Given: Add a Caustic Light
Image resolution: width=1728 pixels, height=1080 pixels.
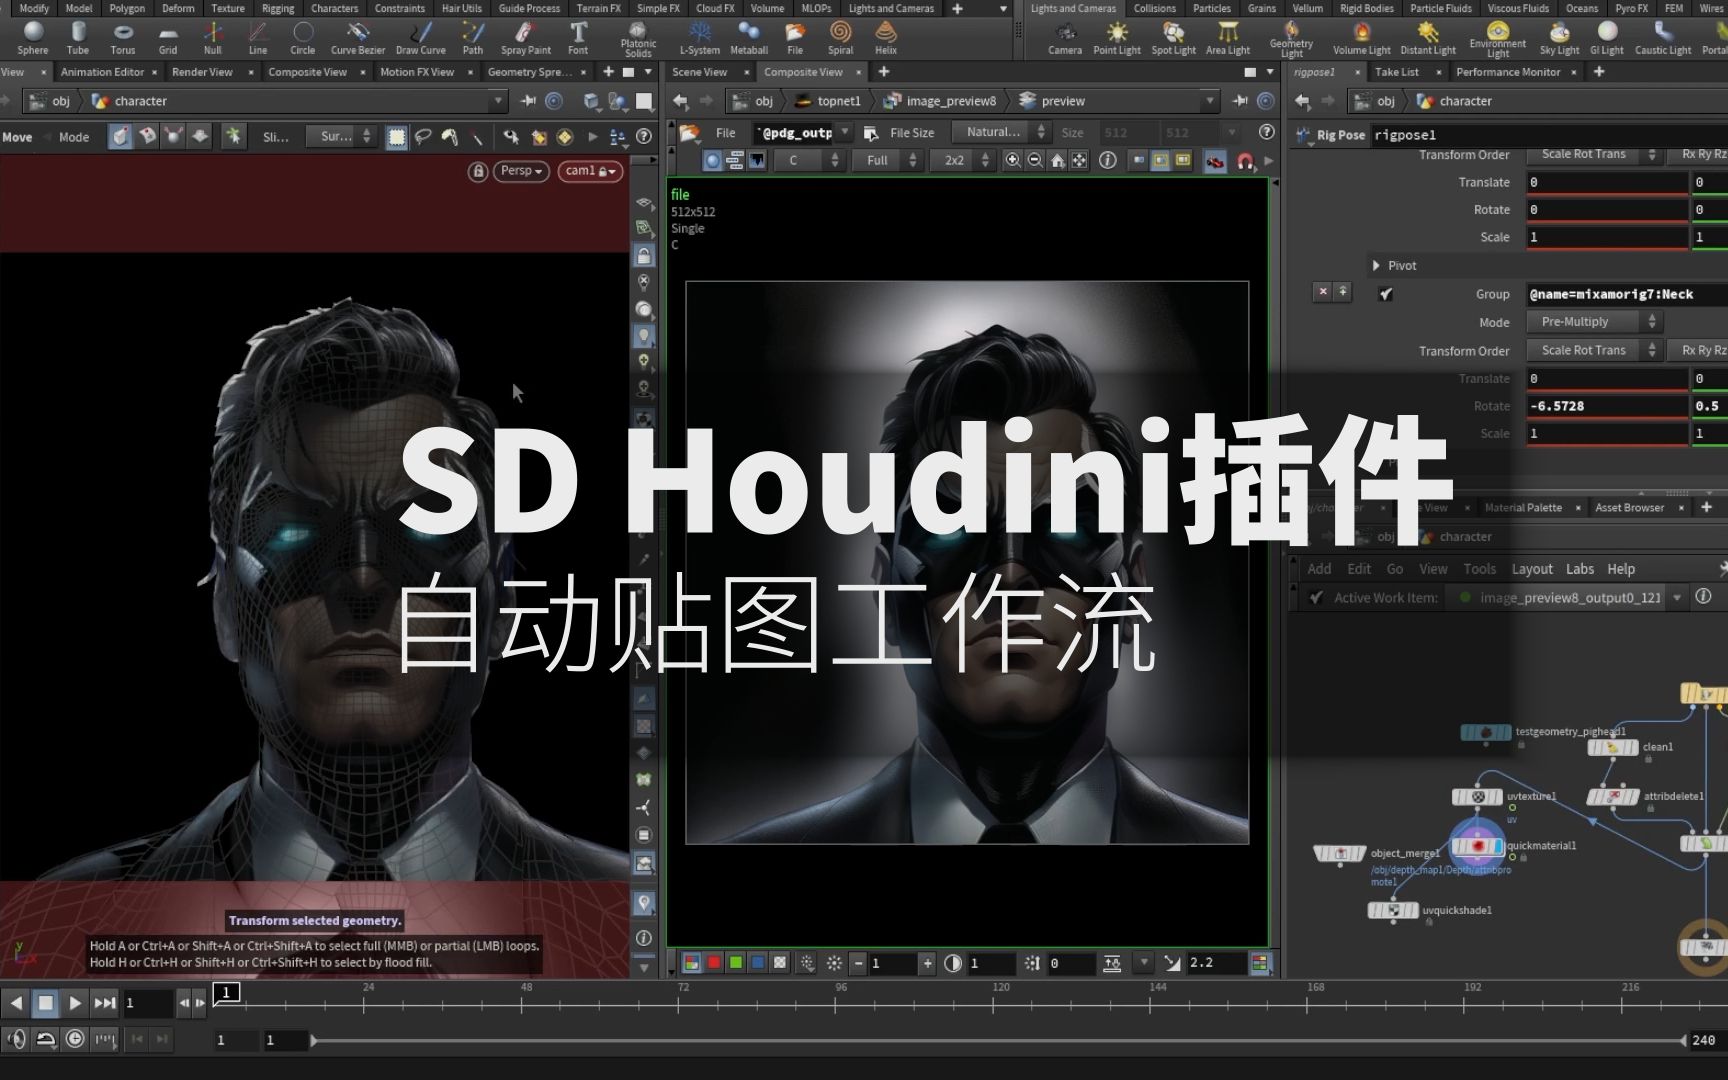Looking at the screenshot, I should coord(1662,38).
